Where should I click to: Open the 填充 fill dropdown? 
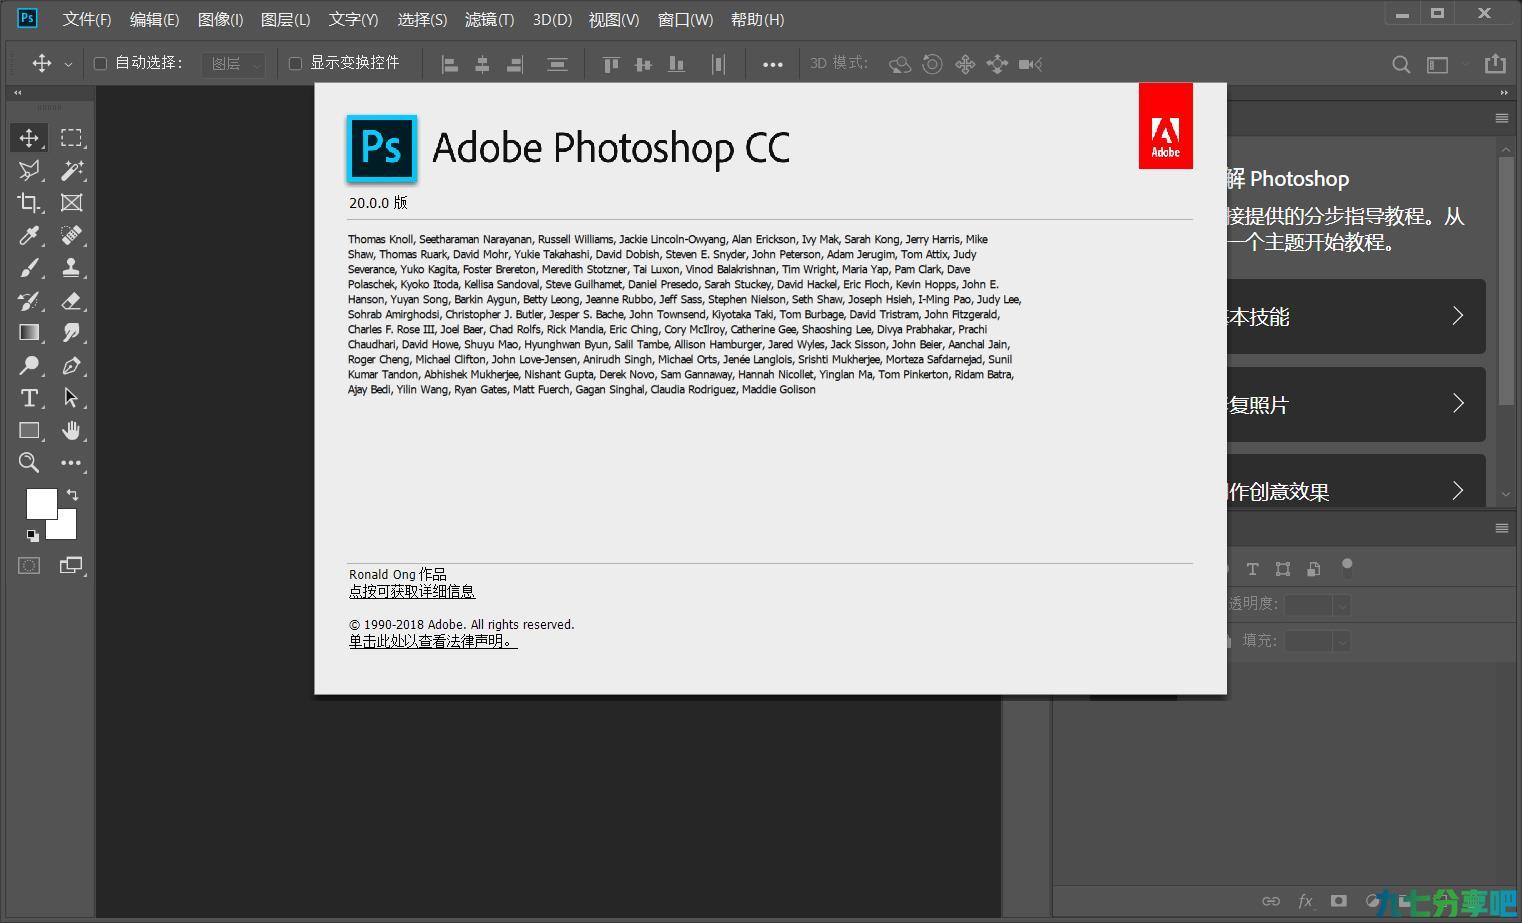pyautogui.click(x=1342, y=641)
